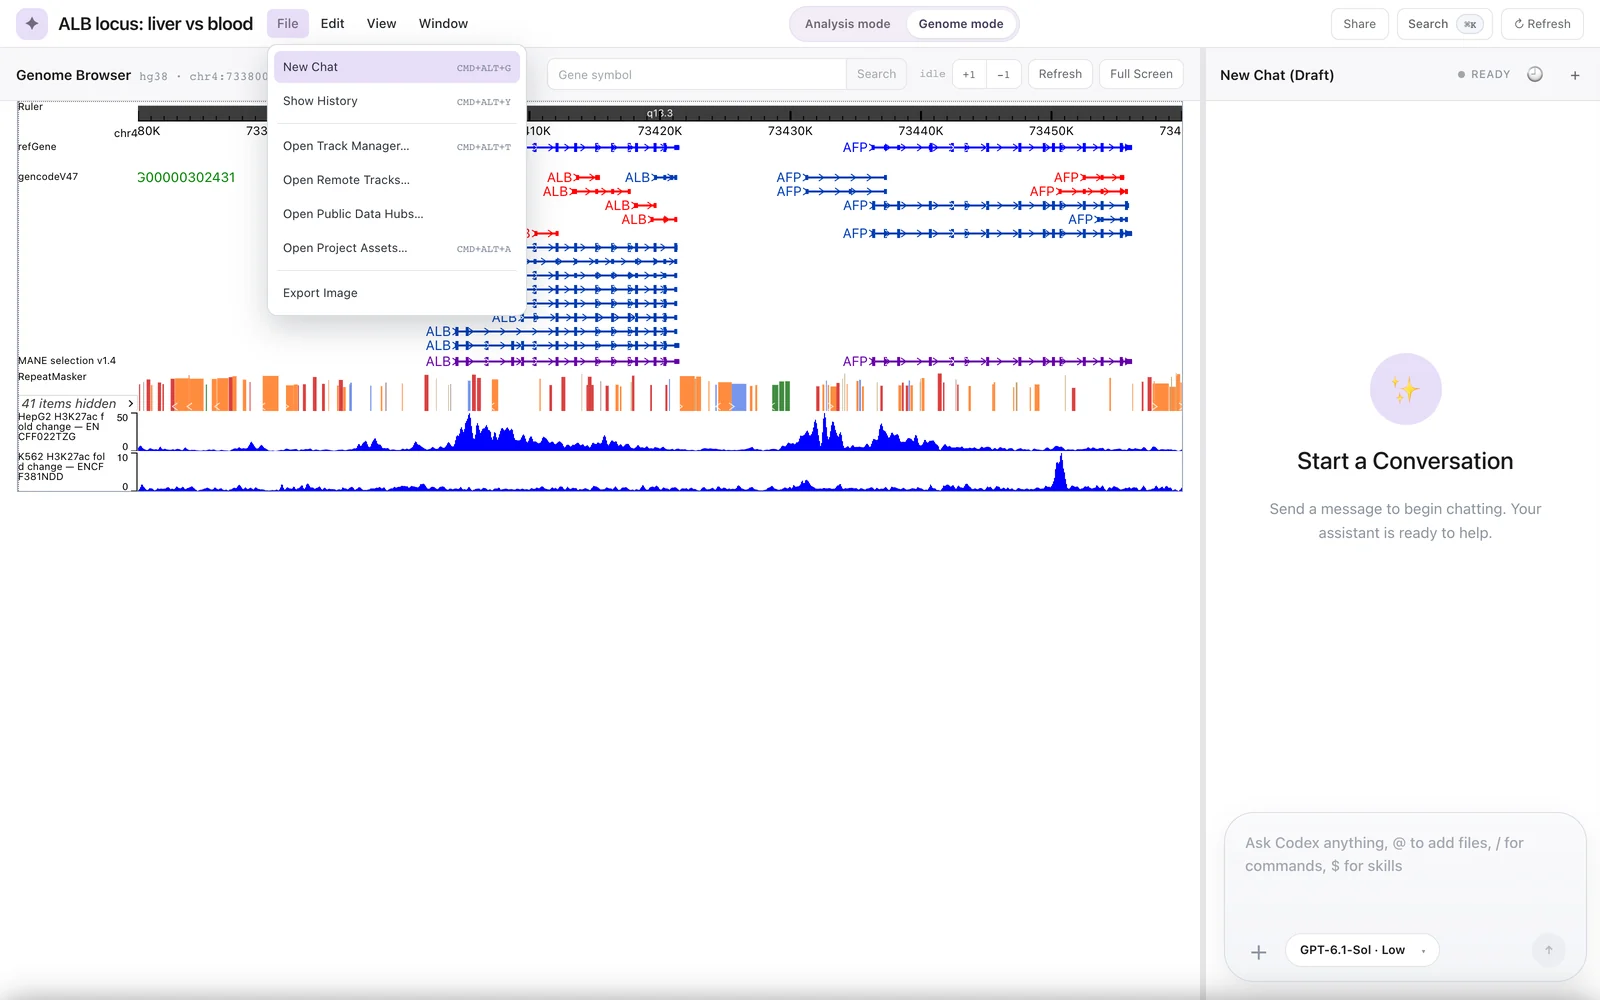Open the Window menu
This screenshot has height=1000, width=1600.
pos(443,24)
